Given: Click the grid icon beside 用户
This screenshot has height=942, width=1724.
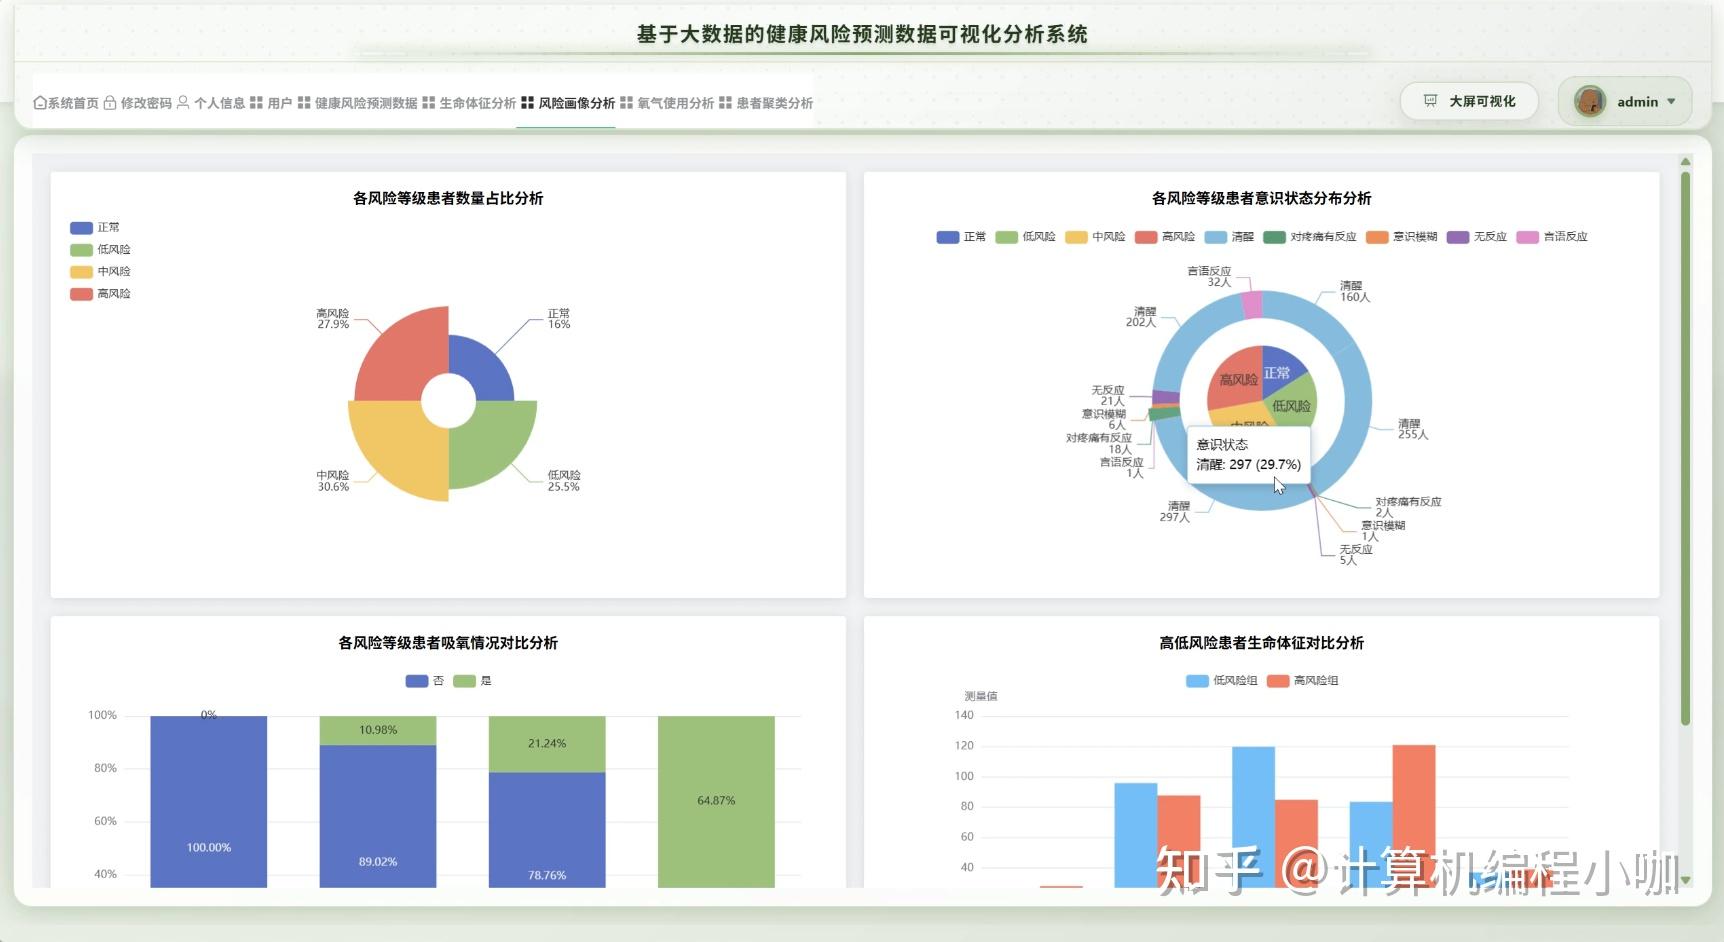Looking at the screenshot, I should [x=256, y=103].
